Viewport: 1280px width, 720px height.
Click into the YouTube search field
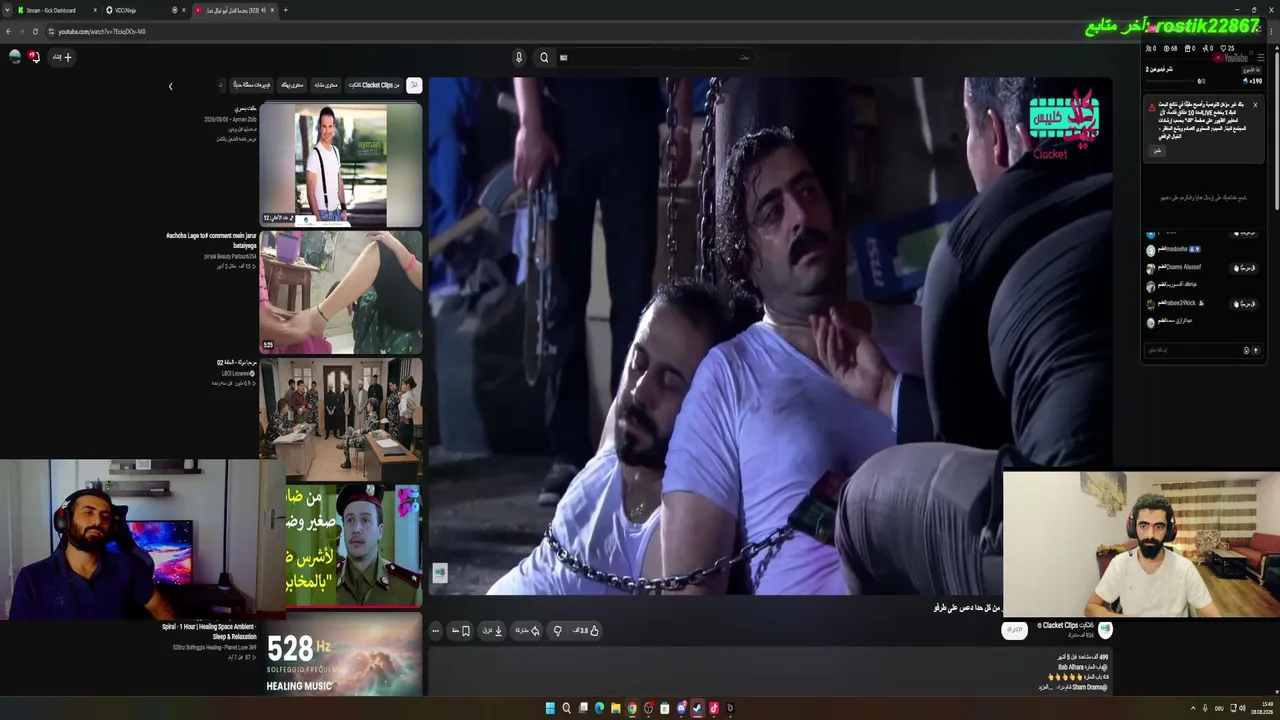(655, 57)
